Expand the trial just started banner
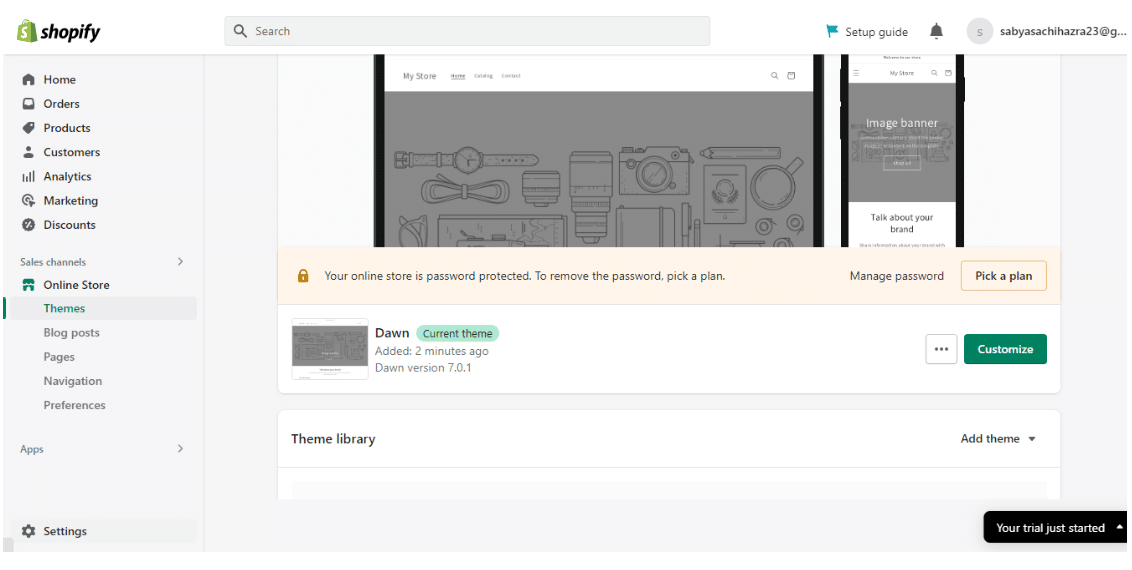The image size is (1132, 570). [x=1119, y=527]
